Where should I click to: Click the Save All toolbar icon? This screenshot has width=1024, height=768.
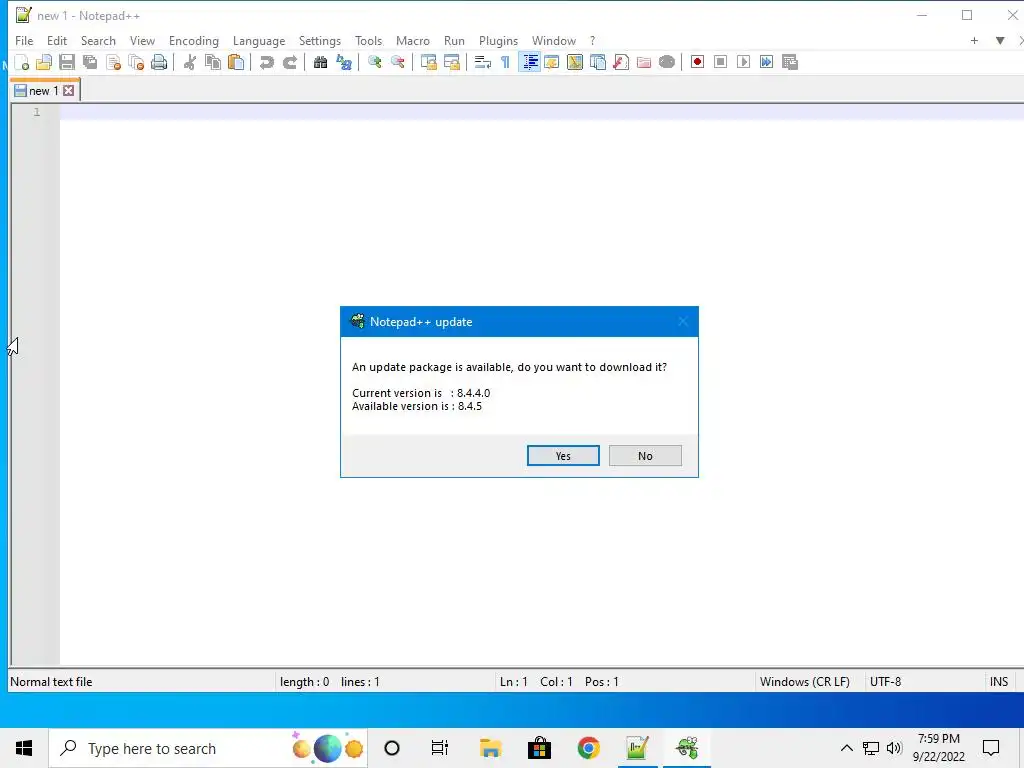90,62
